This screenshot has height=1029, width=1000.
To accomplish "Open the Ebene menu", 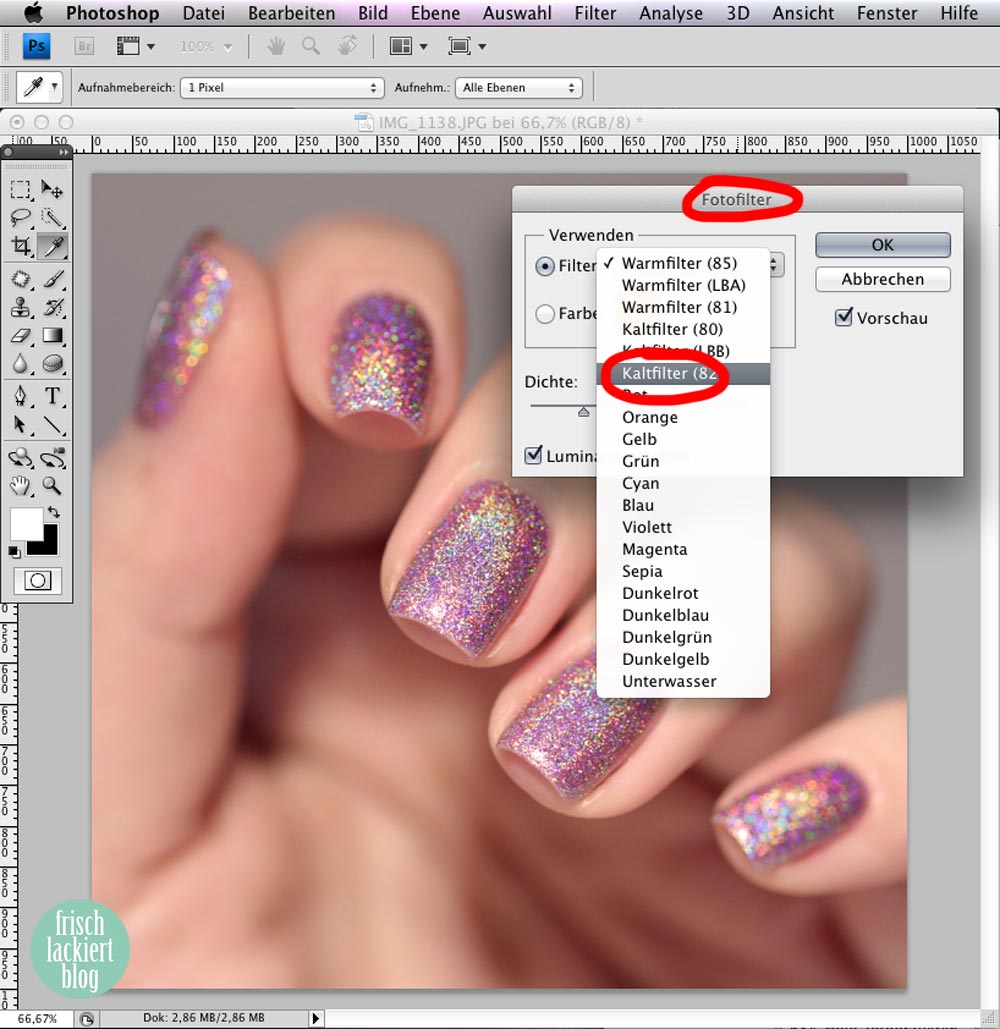I will tap(435, 13).
